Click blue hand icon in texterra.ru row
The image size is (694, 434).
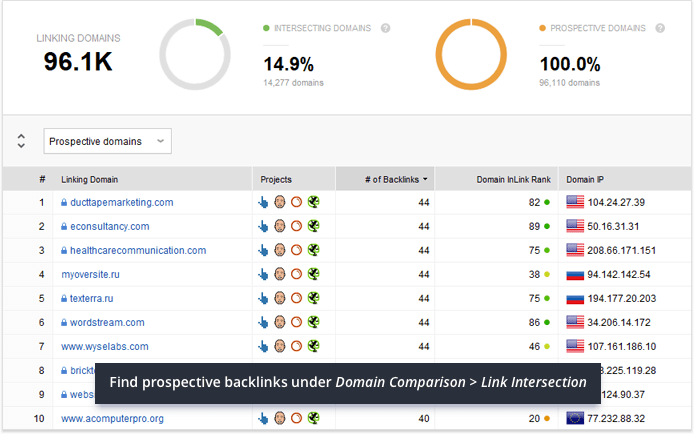coord(263,298)
